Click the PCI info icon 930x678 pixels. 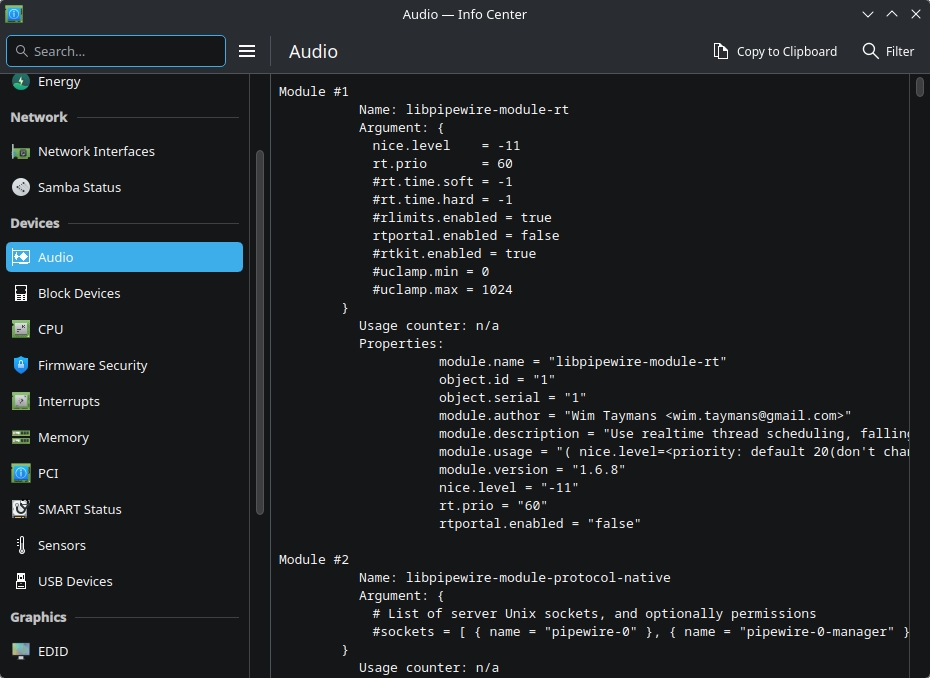point(21,473)
